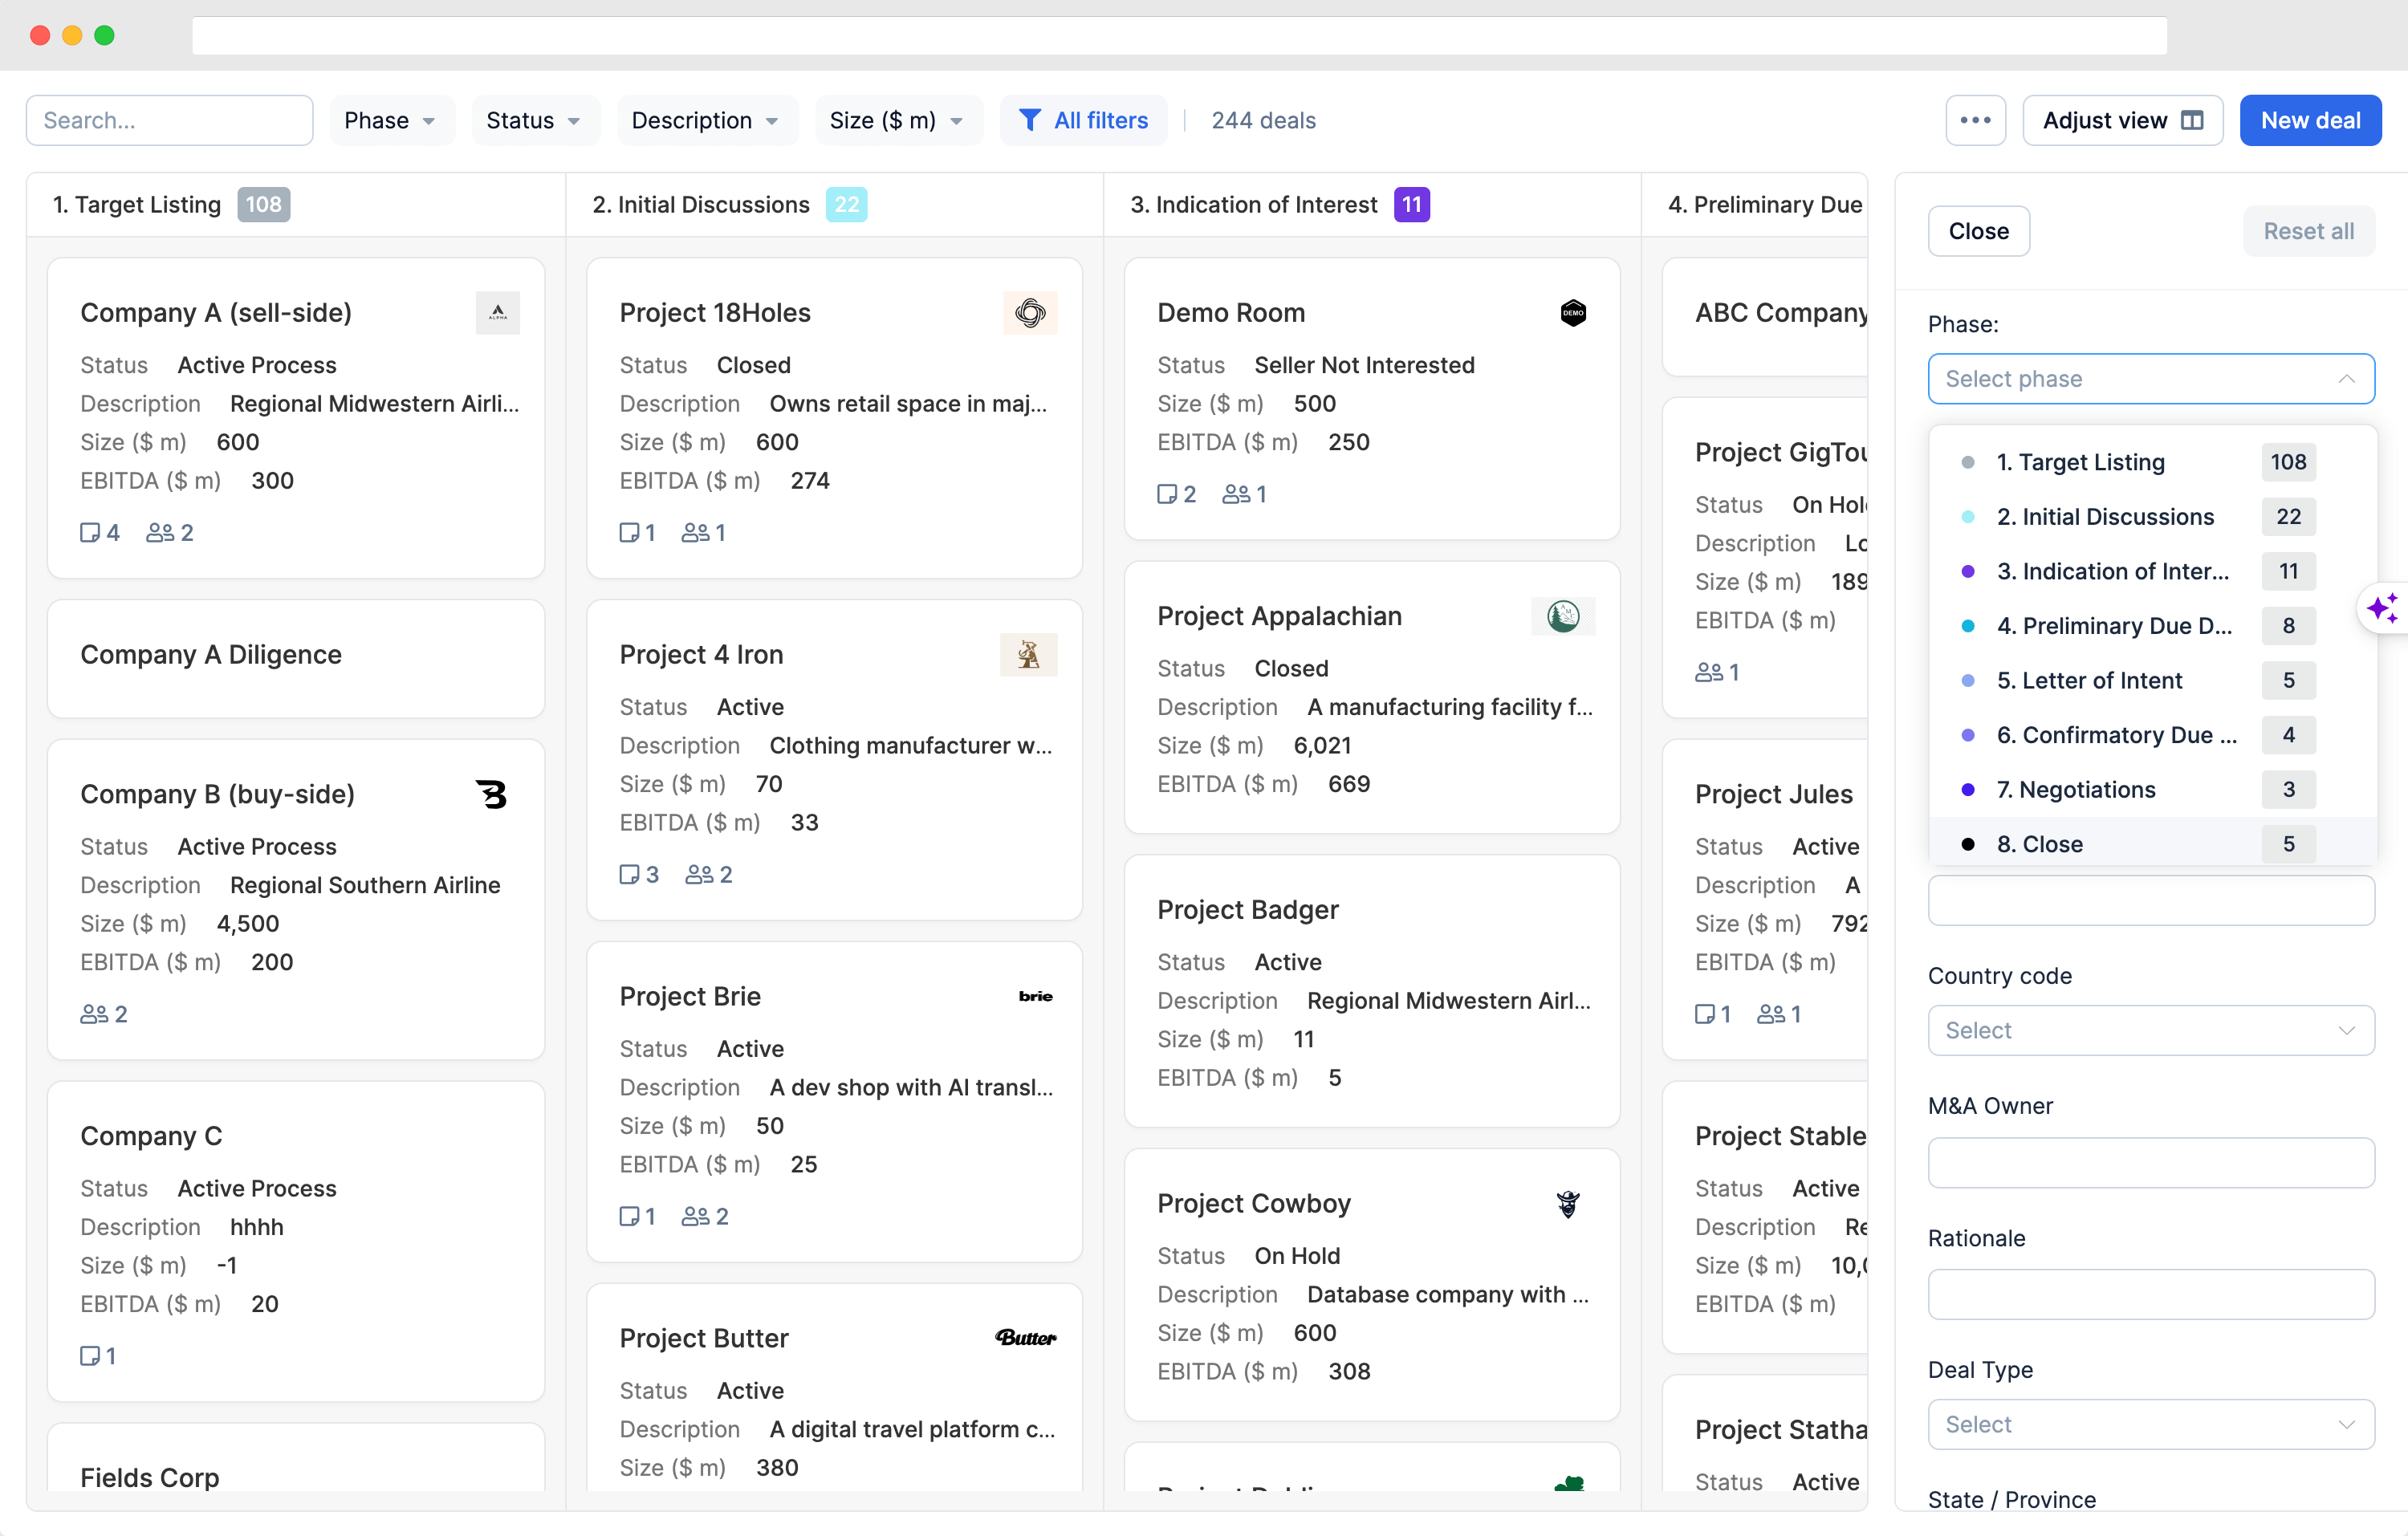
Task: Click the New deal button
Action: 2310,120
